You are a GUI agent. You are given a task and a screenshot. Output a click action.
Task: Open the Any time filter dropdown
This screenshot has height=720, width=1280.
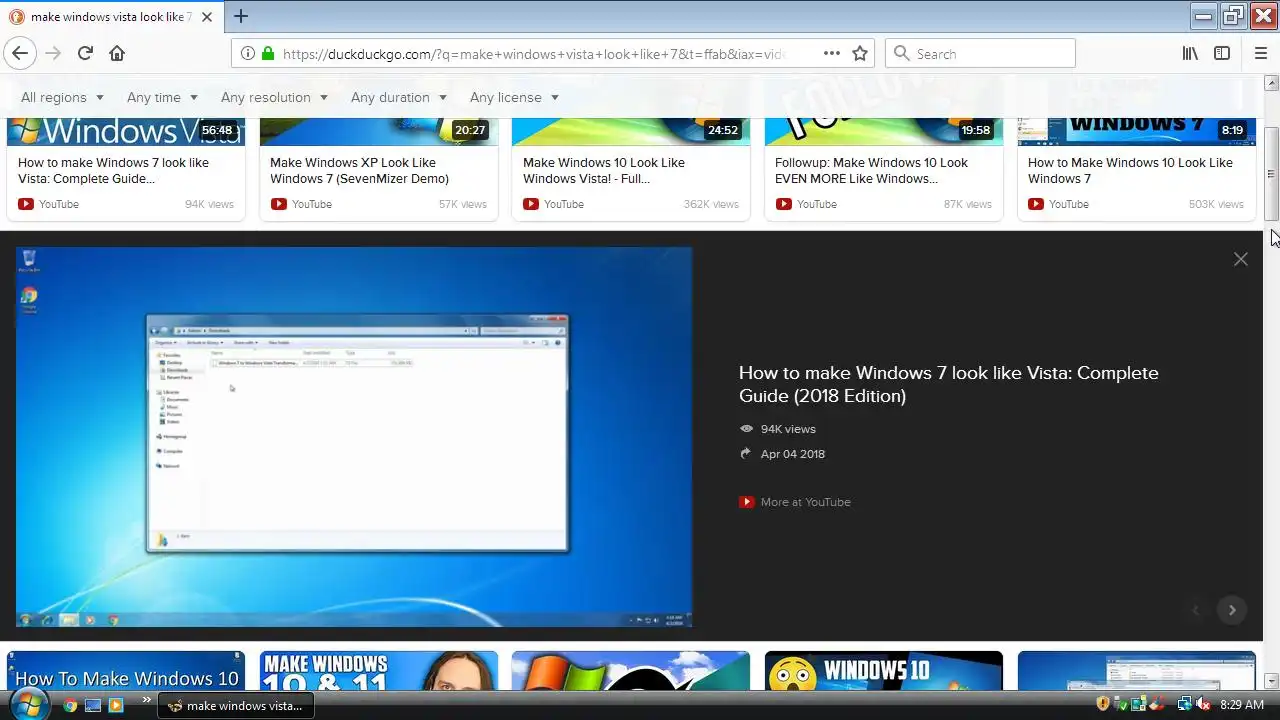(162, 97)
